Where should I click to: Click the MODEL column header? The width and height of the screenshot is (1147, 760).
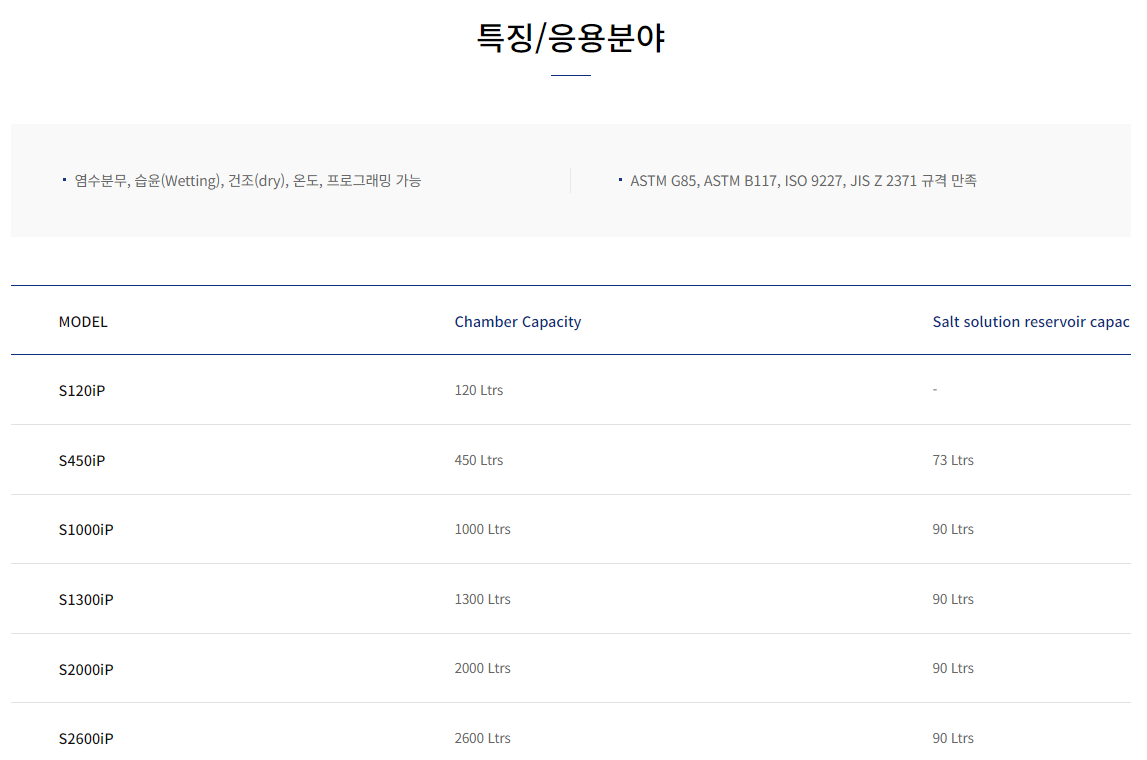pos(83,322)
